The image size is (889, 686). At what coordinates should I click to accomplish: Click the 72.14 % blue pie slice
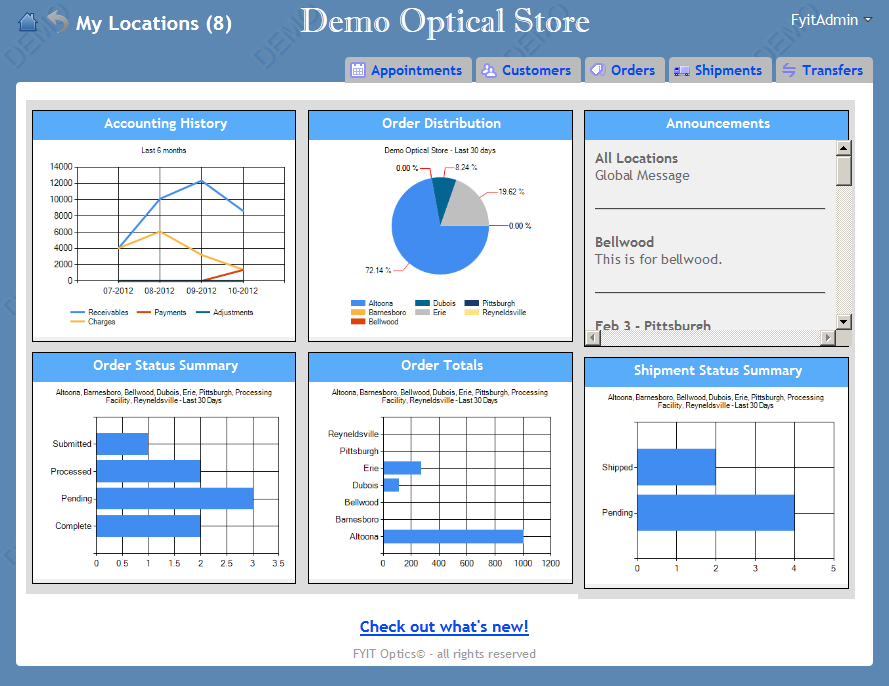click(x=431, y=244)
